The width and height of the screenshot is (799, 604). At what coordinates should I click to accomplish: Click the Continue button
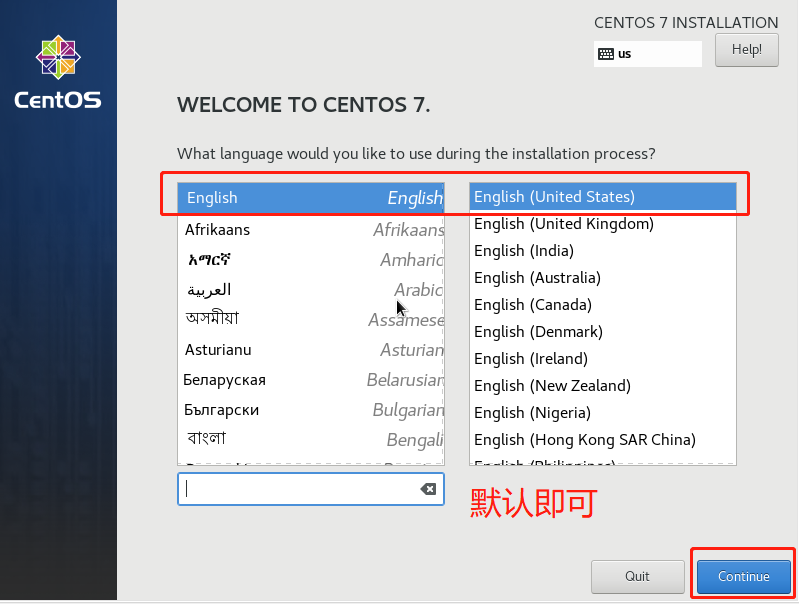pyautogui.click(x=743, y=576)
